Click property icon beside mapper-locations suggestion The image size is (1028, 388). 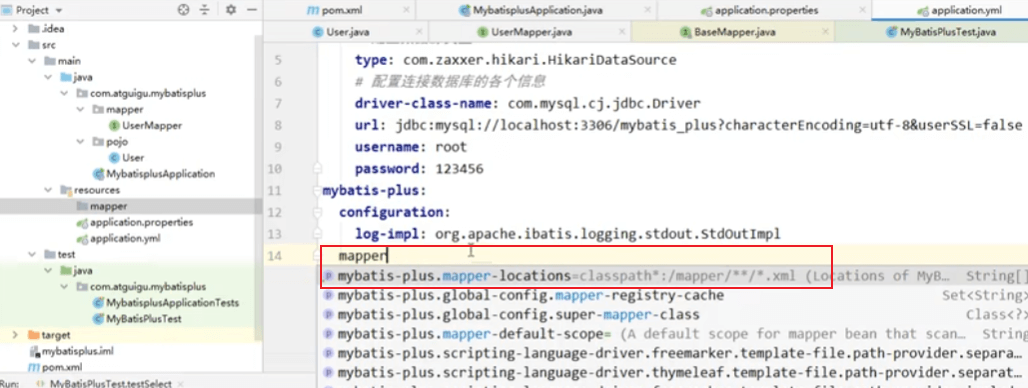(x=328, y=276)
